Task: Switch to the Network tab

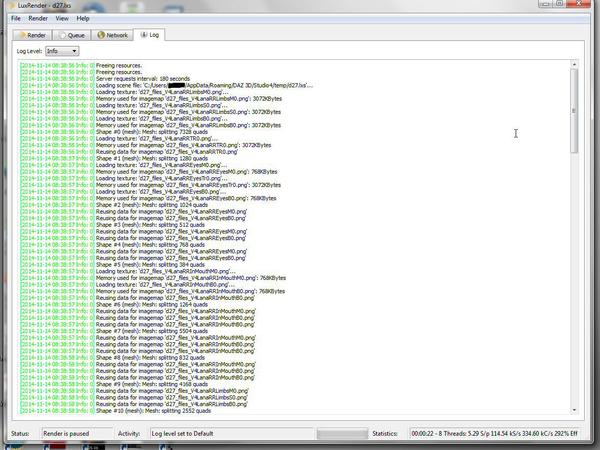Action: coord(112,35)
